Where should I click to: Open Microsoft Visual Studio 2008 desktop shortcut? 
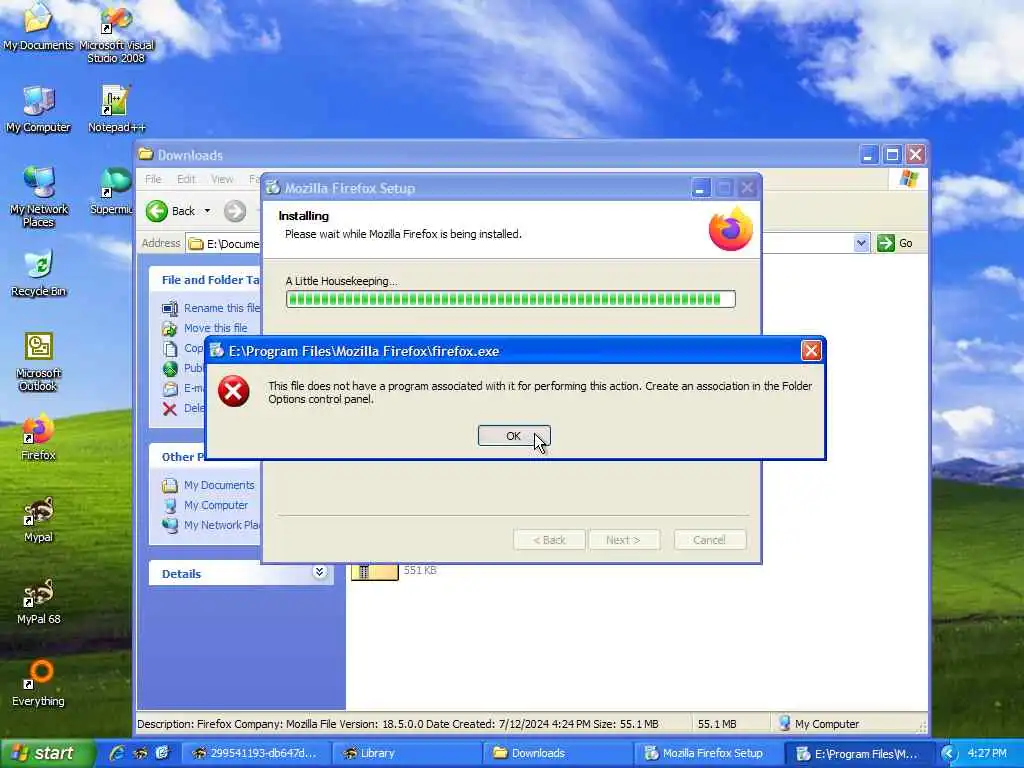pyautogui.click(x=116, y=34)
